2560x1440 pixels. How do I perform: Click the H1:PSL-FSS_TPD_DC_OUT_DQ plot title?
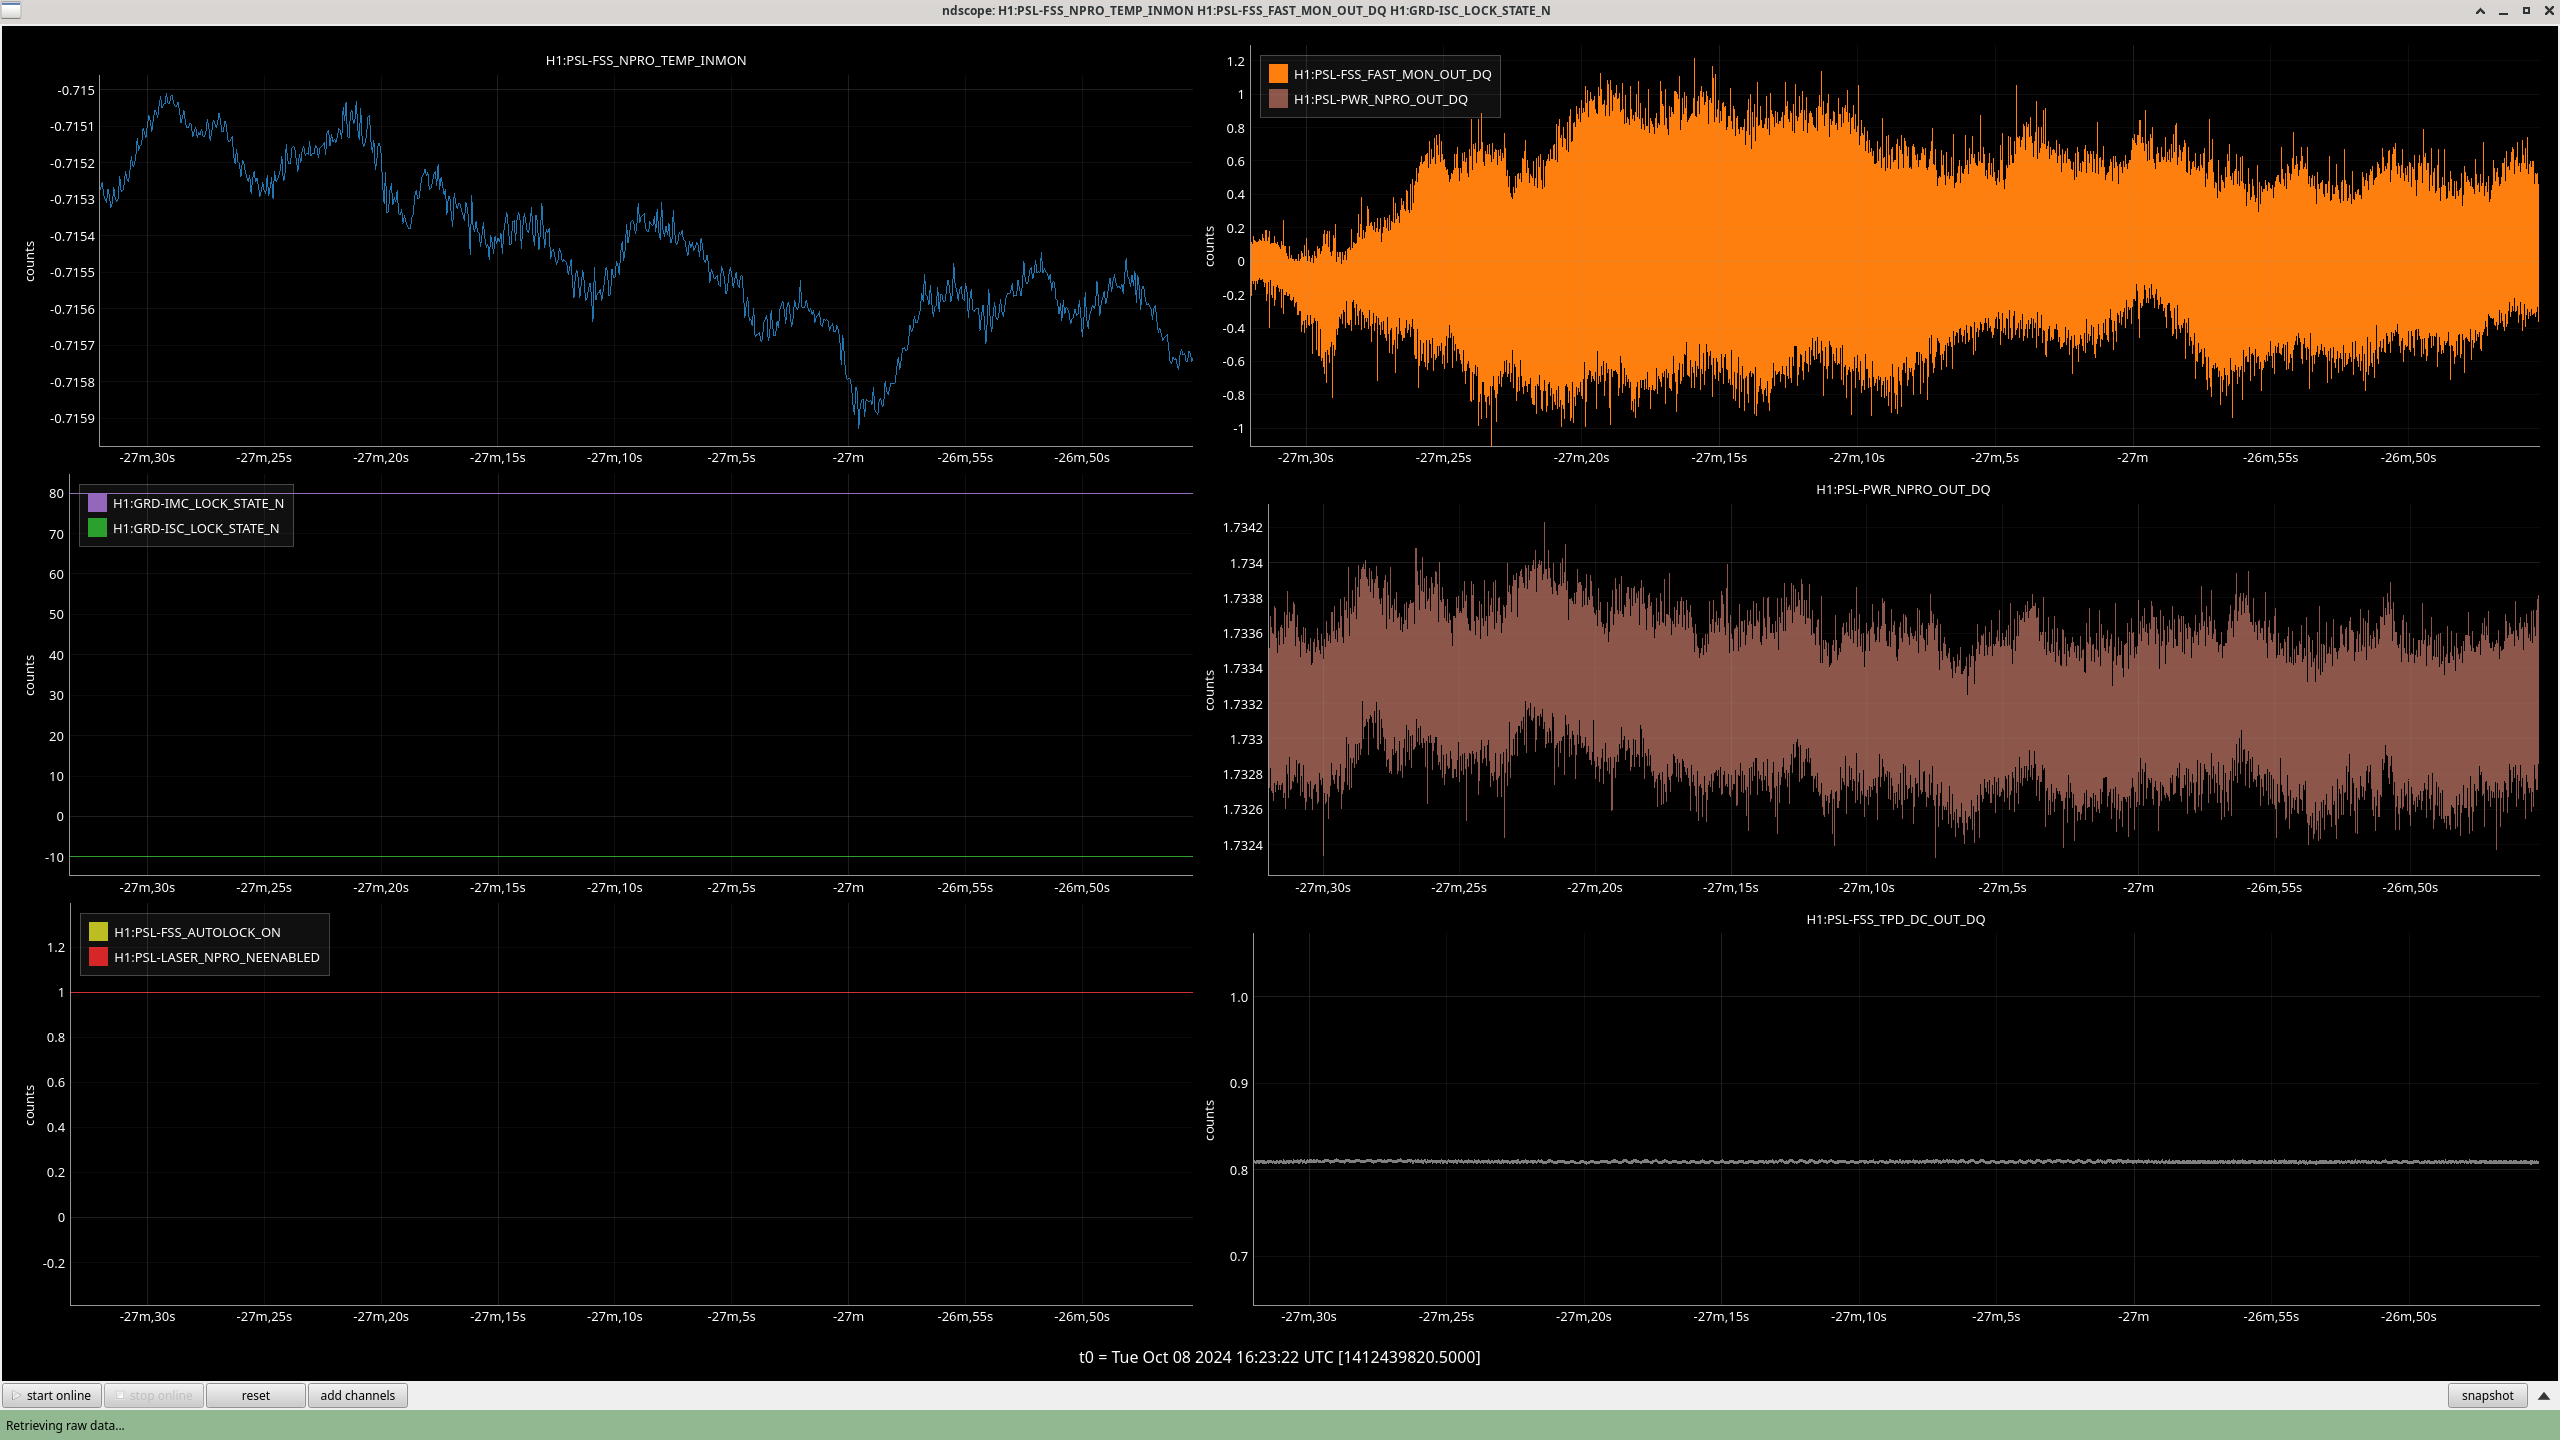pos(1895,919)
